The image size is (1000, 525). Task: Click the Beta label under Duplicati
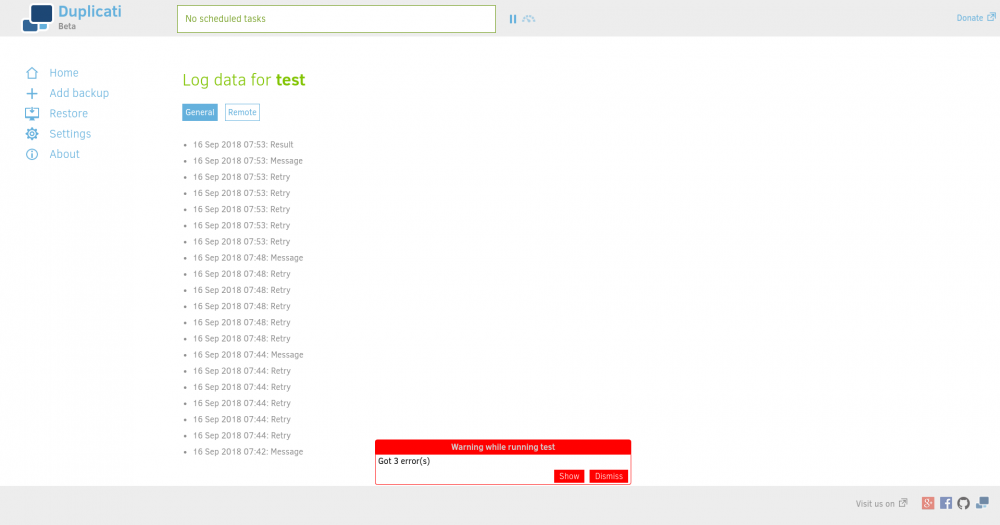[x=67, y=26]
